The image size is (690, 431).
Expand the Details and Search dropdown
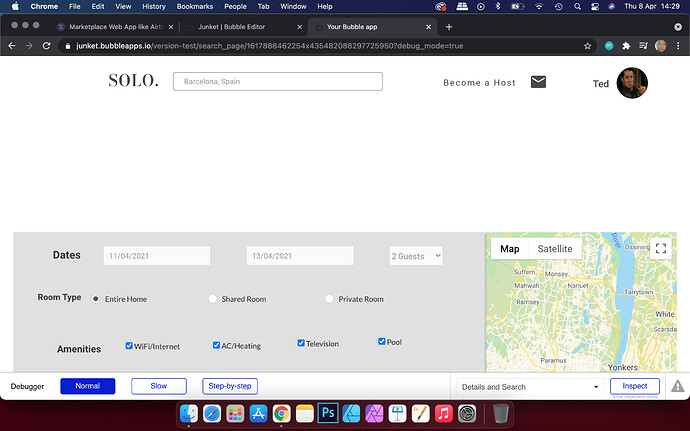pyautogui.click(x=530, y=387)
